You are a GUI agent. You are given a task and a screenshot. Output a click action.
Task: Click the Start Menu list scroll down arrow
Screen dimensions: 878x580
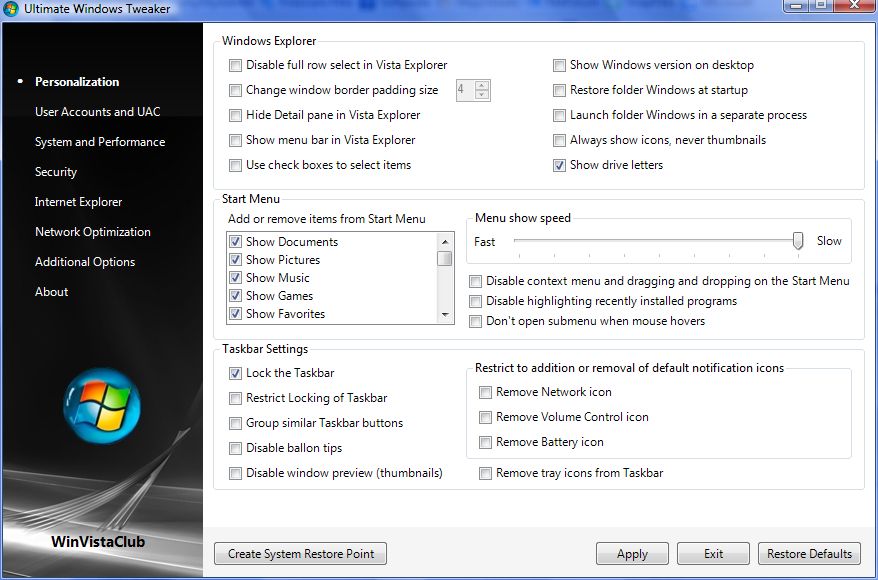click(445, 315)
